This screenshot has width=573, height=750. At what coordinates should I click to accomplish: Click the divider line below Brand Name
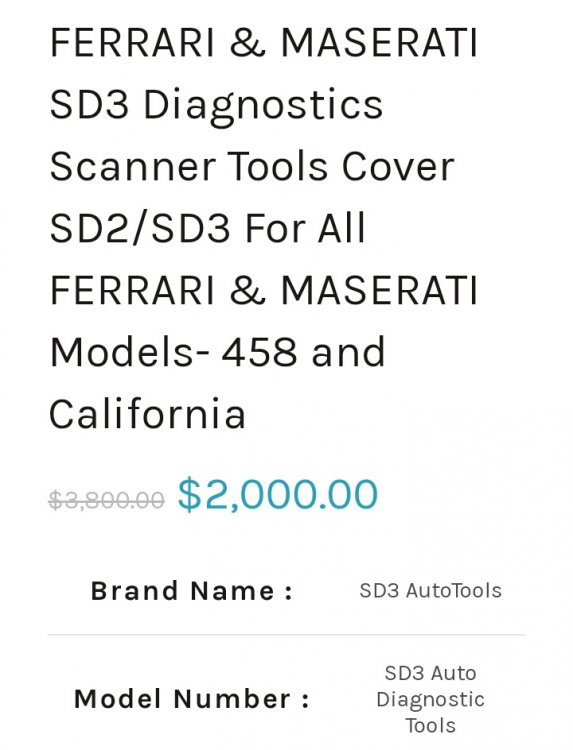[286, 635]
